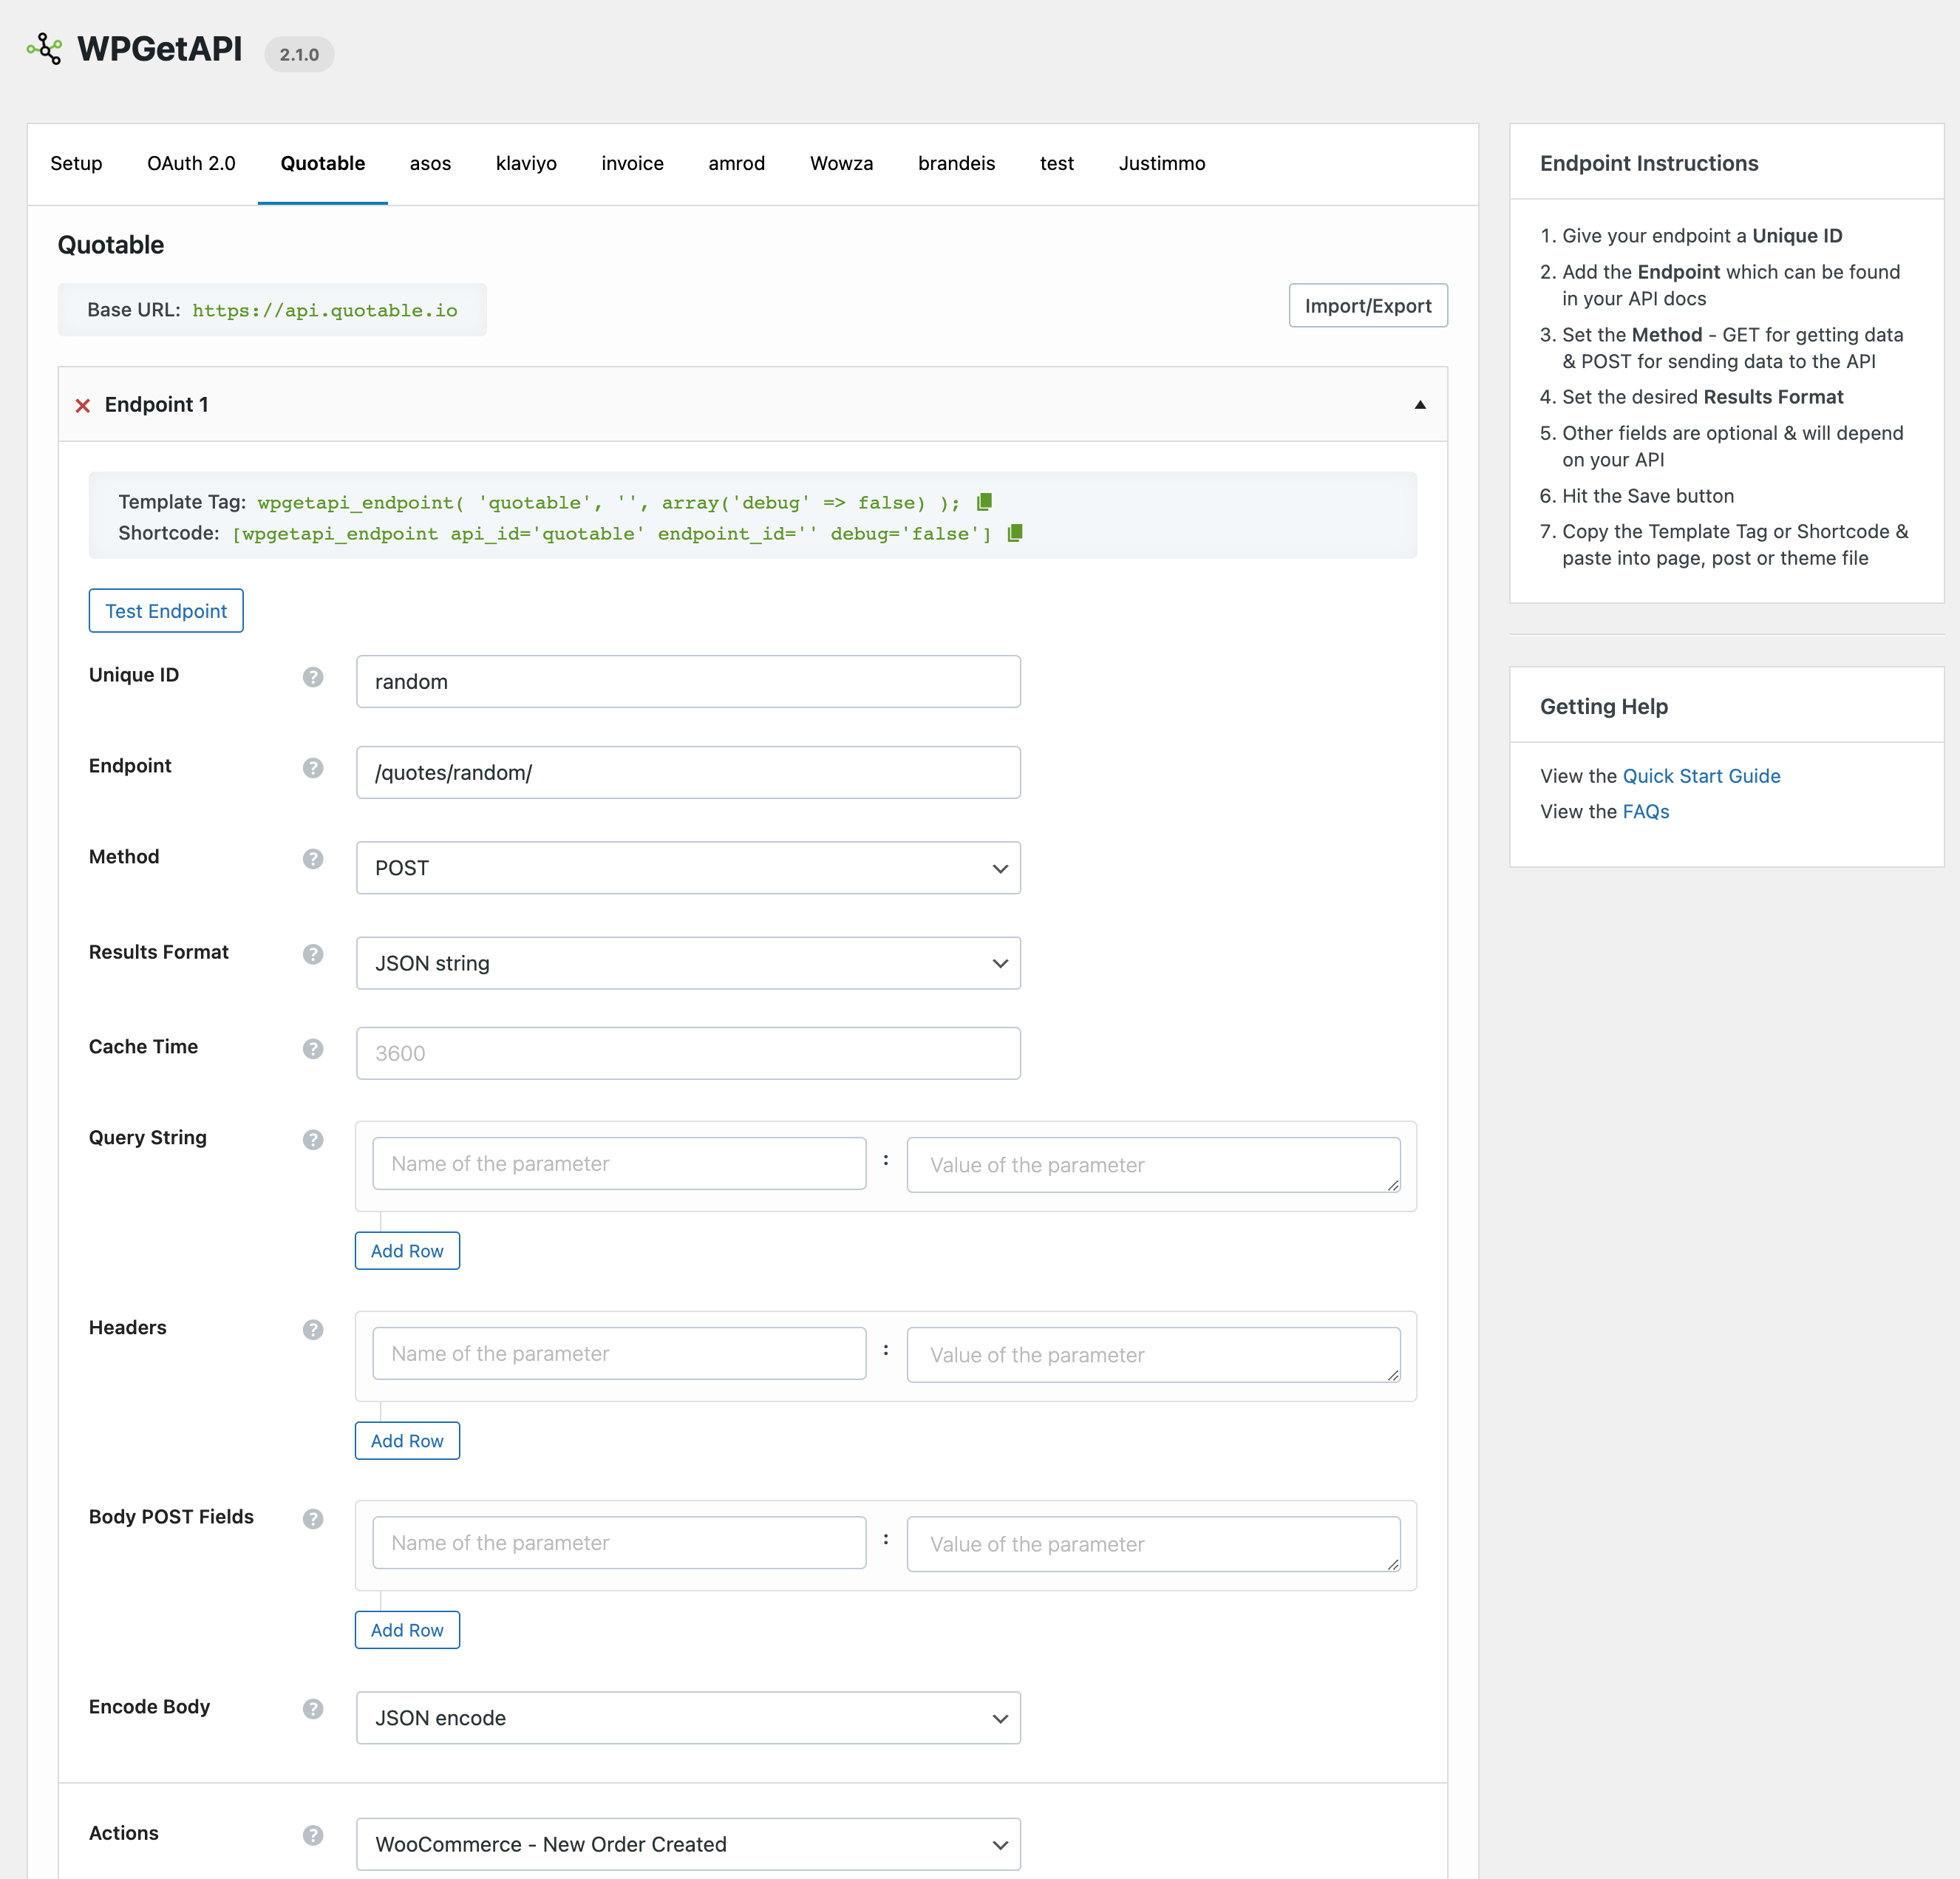Click help icon for Results Format
Viewport: 1960px width, 1879px height.
click(313, 954)
